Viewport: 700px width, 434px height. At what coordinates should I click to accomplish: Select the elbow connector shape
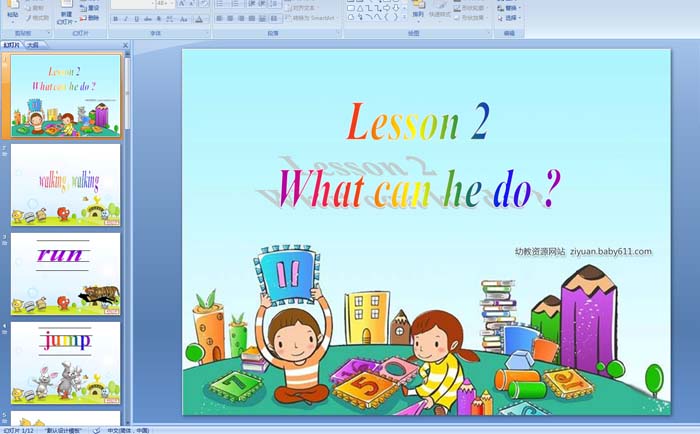click(369, 8)
